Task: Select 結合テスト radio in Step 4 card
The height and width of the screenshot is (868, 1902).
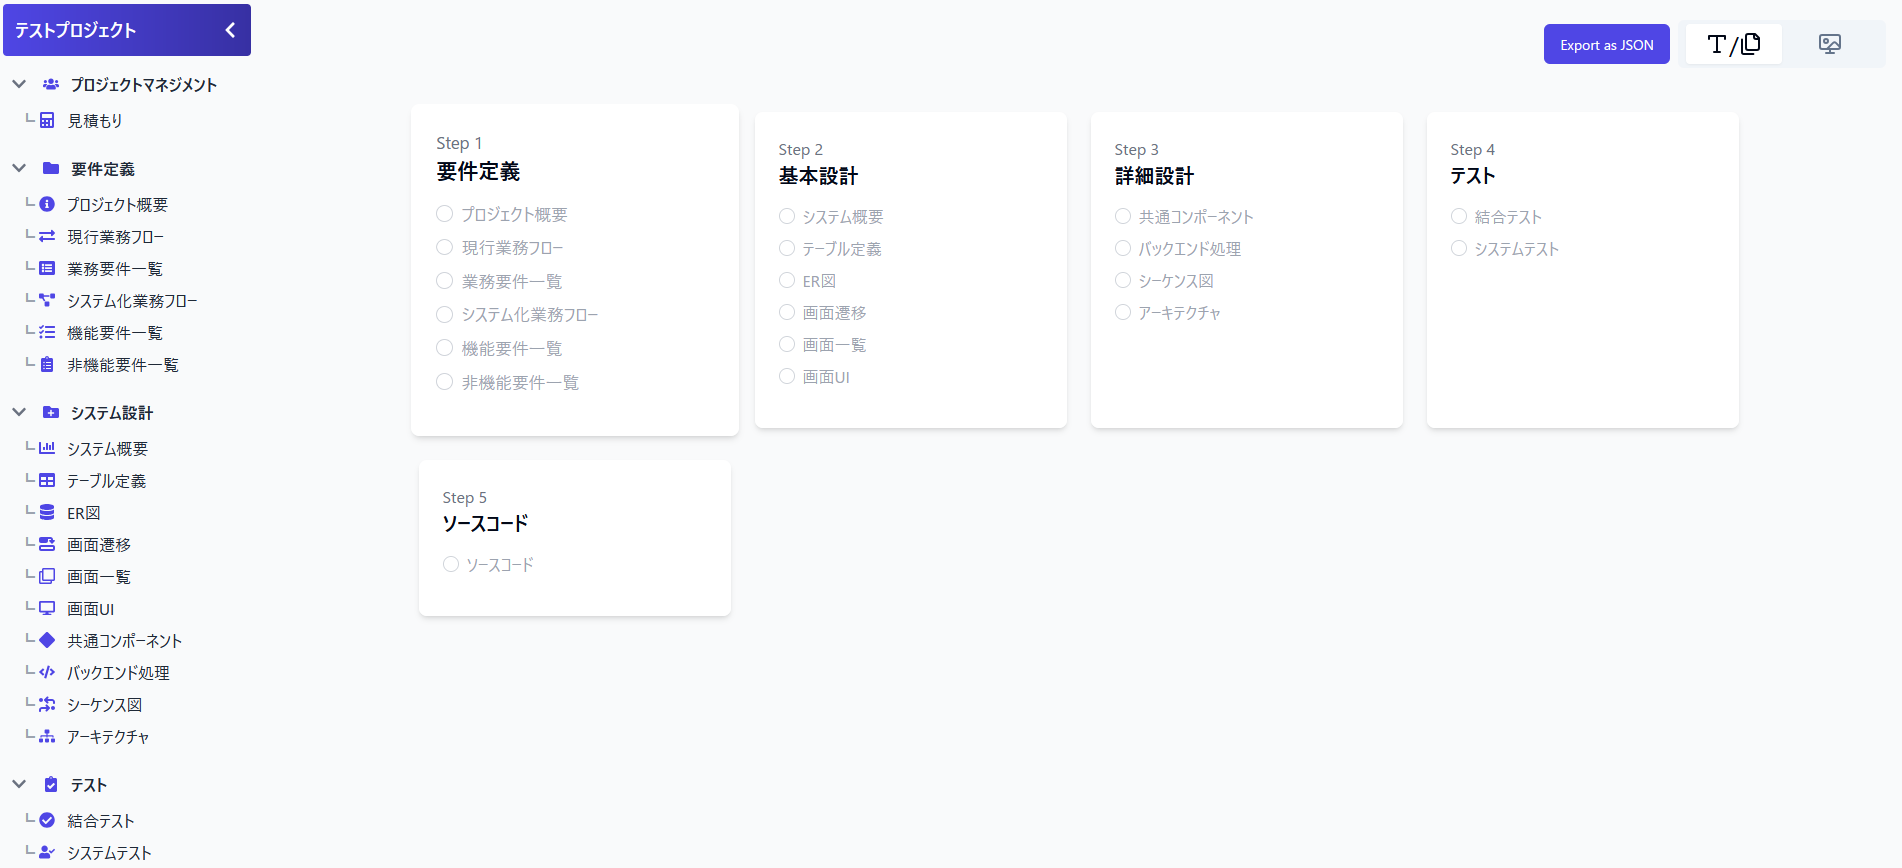Action: point(1459,216)
